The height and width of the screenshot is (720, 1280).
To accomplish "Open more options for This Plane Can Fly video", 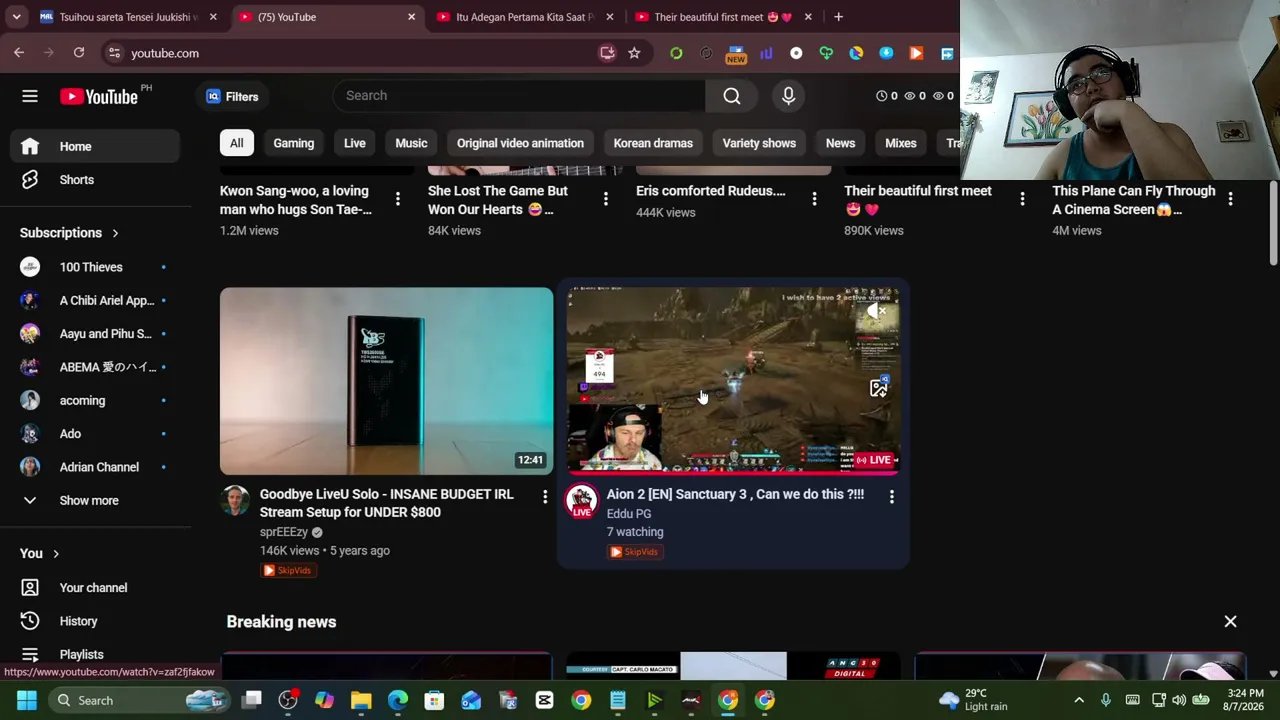I will click(1230, 199).
